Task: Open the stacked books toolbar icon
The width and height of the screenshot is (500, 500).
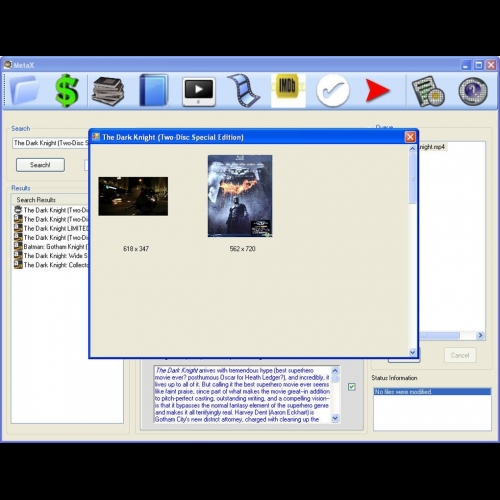Action: pyautogui.click(x=108, y=91)
